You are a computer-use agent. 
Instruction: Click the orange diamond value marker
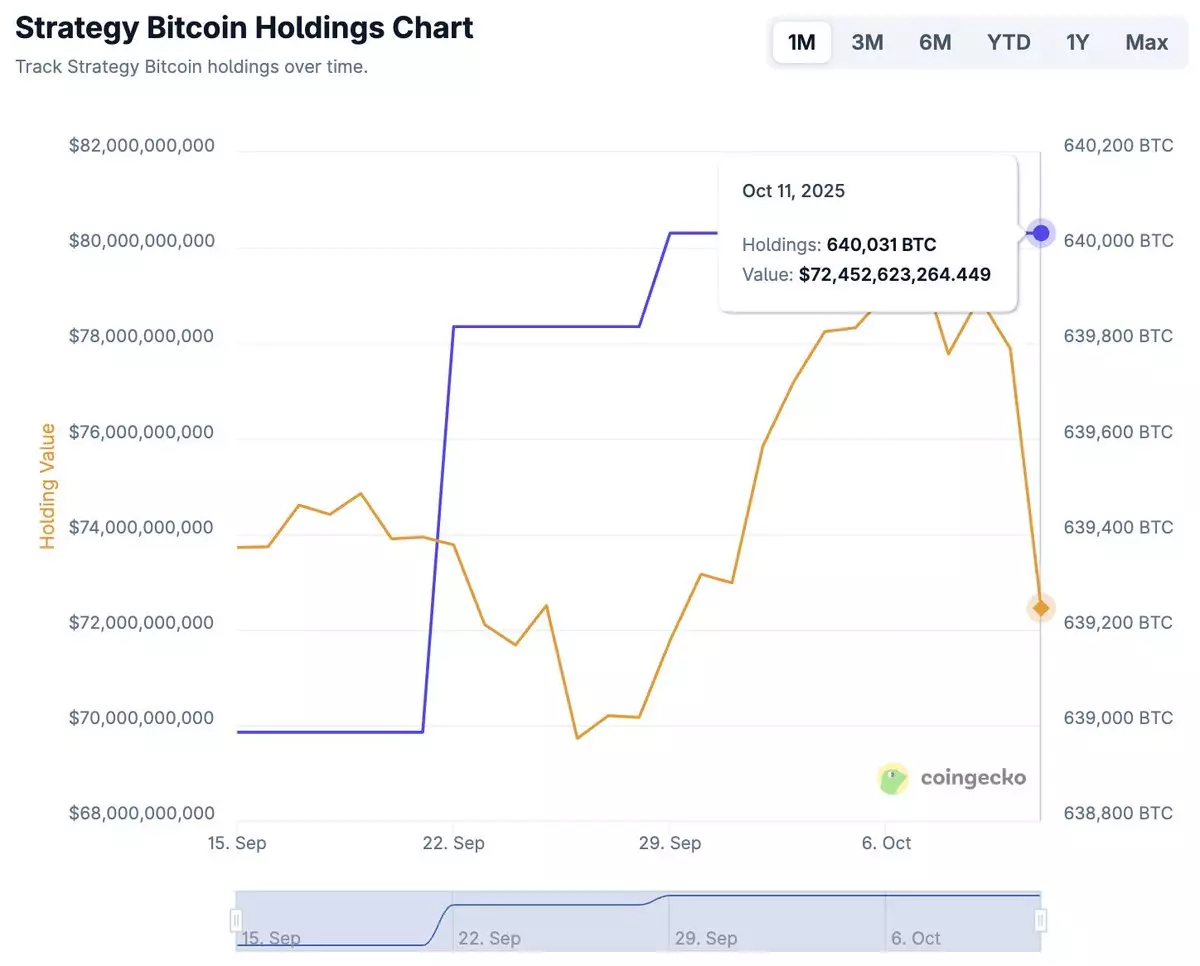1041,608
